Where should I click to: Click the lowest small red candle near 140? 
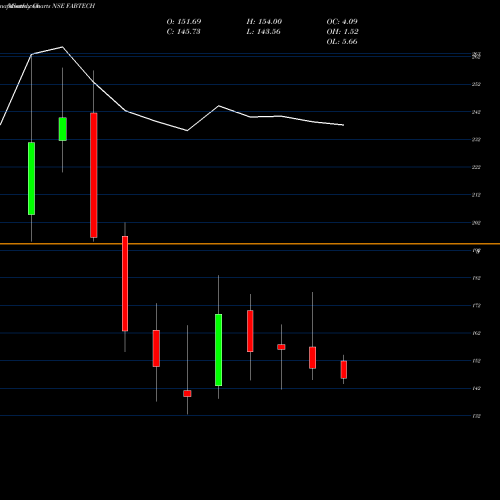(x=187, y=394)
